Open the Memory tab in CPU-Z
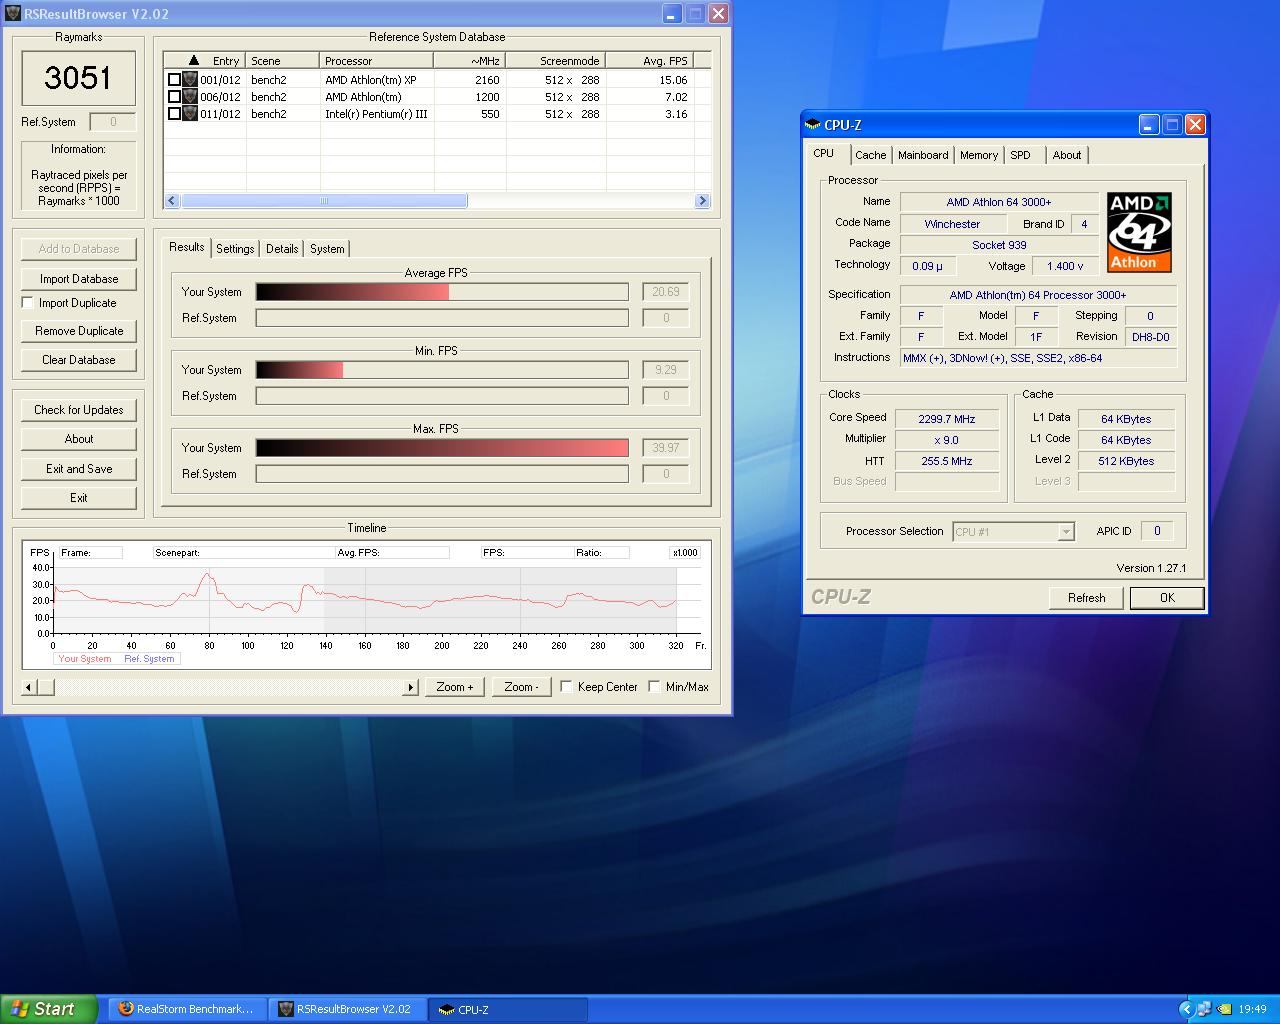This screenshot has height=1024, width=1280. point(979,155)
